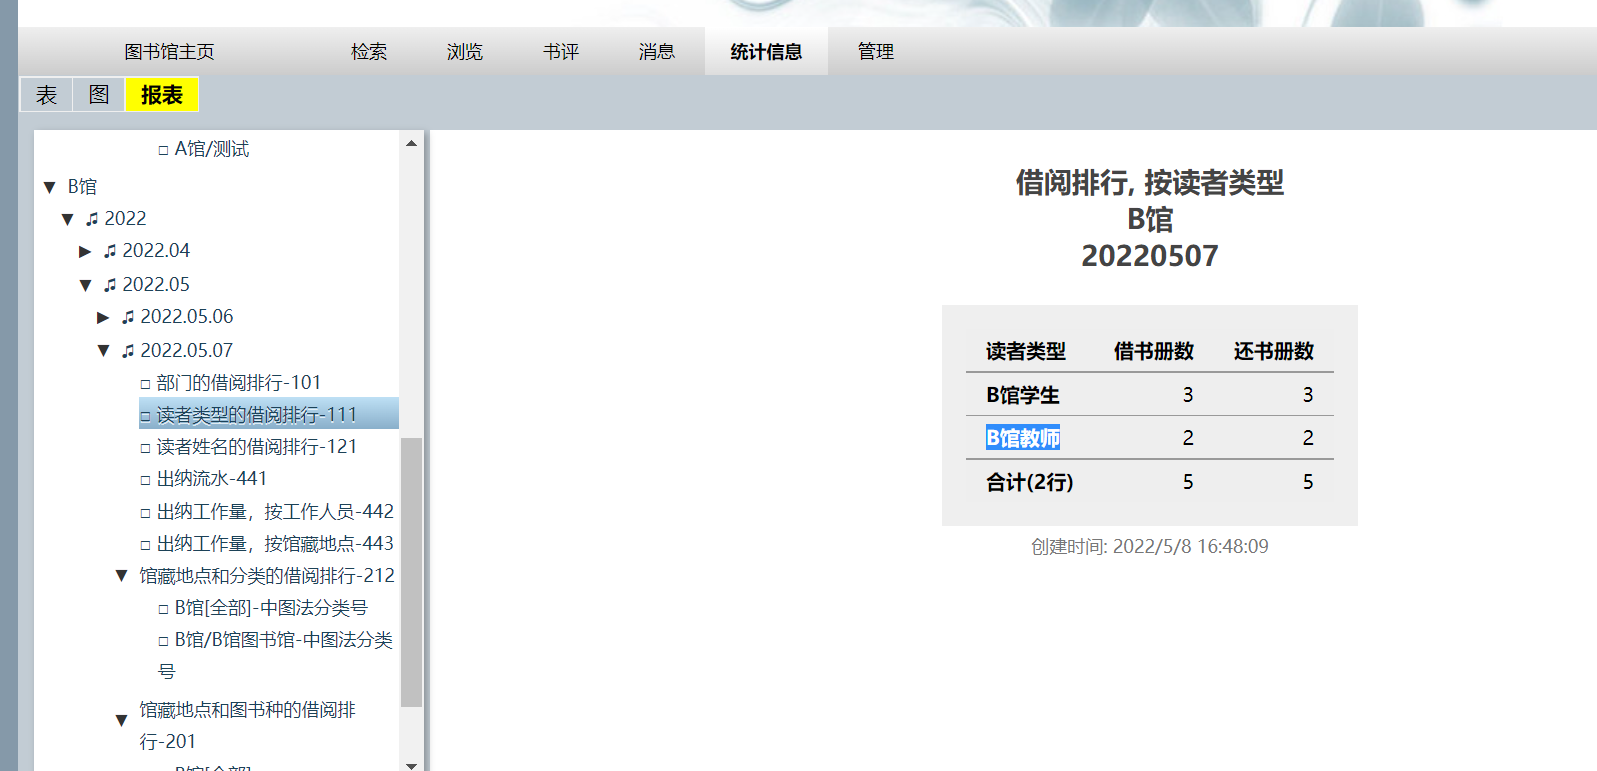This screenshot has width=1597, height=771.
Task: Go to the 检索 menu
Action: coord(369,52)
